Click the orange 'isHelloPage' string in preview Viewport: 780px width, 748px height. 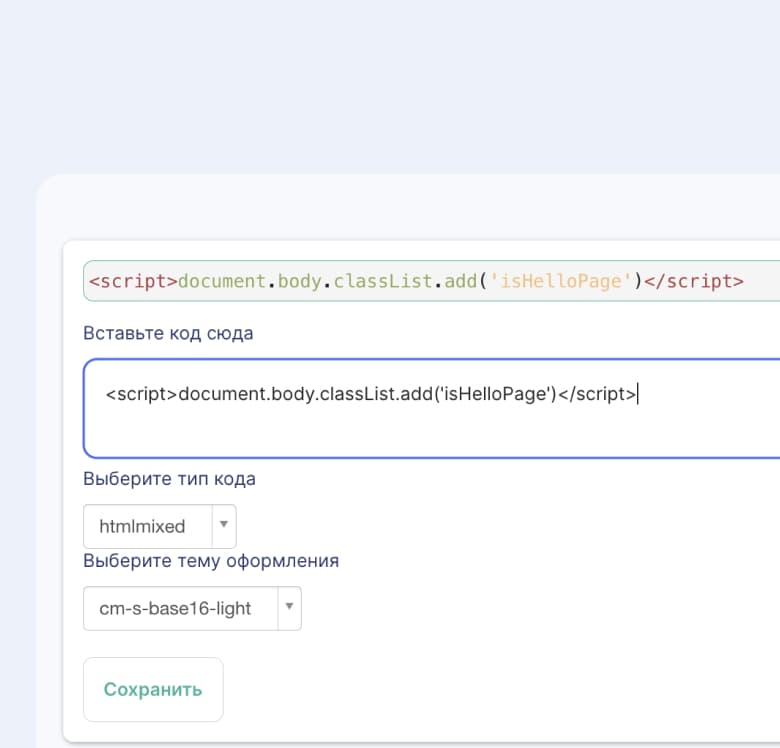[x=561, y=281]
